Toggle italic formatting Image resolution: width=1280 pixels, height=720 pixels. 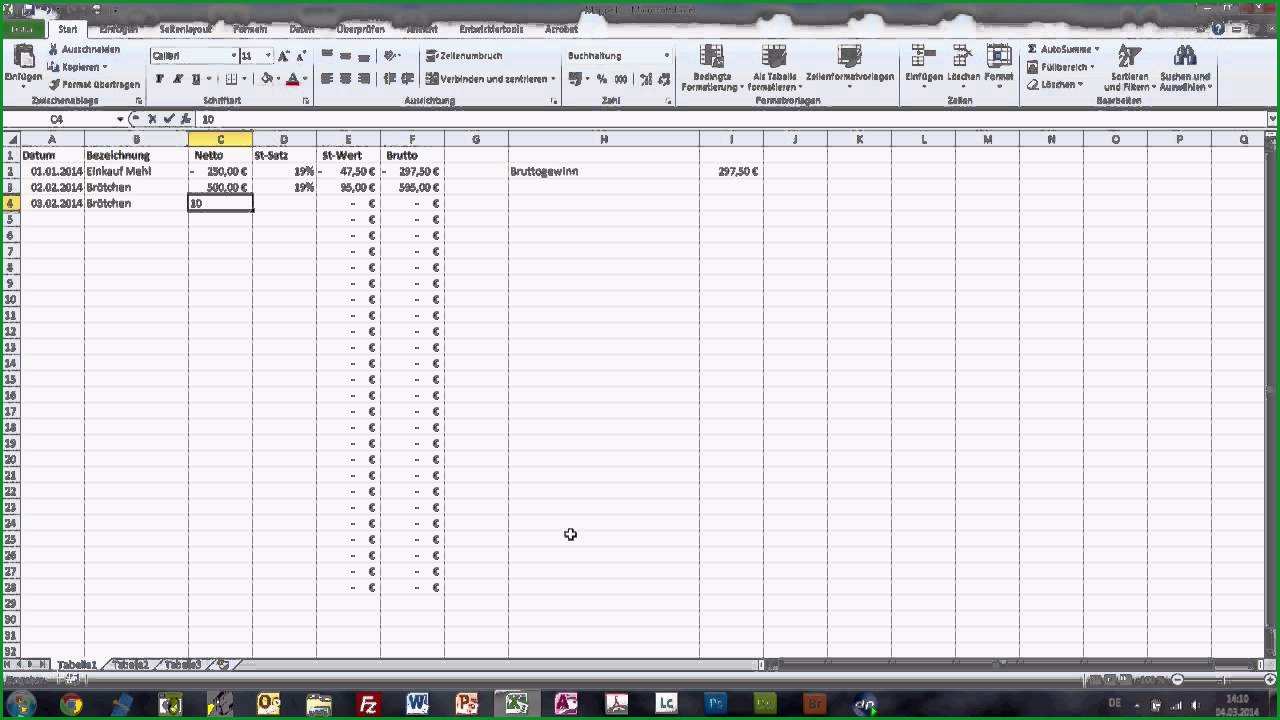pyautogui.click(x=177, y=79)
